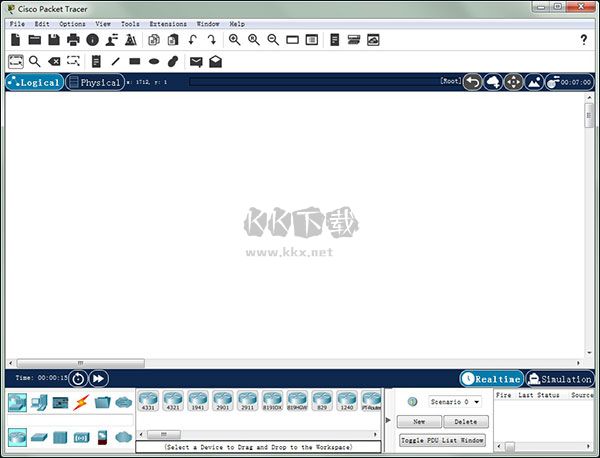Click Toggle PDU List Window button
This screenshot has width=600, height=458.
tap(442, 440)
